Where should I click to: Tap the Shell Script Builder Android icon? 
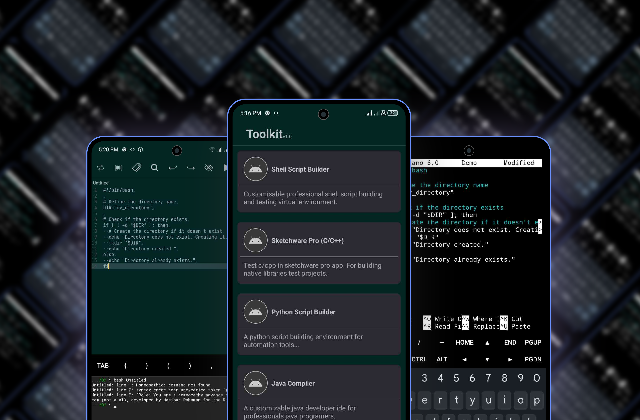tap(256, 169)
